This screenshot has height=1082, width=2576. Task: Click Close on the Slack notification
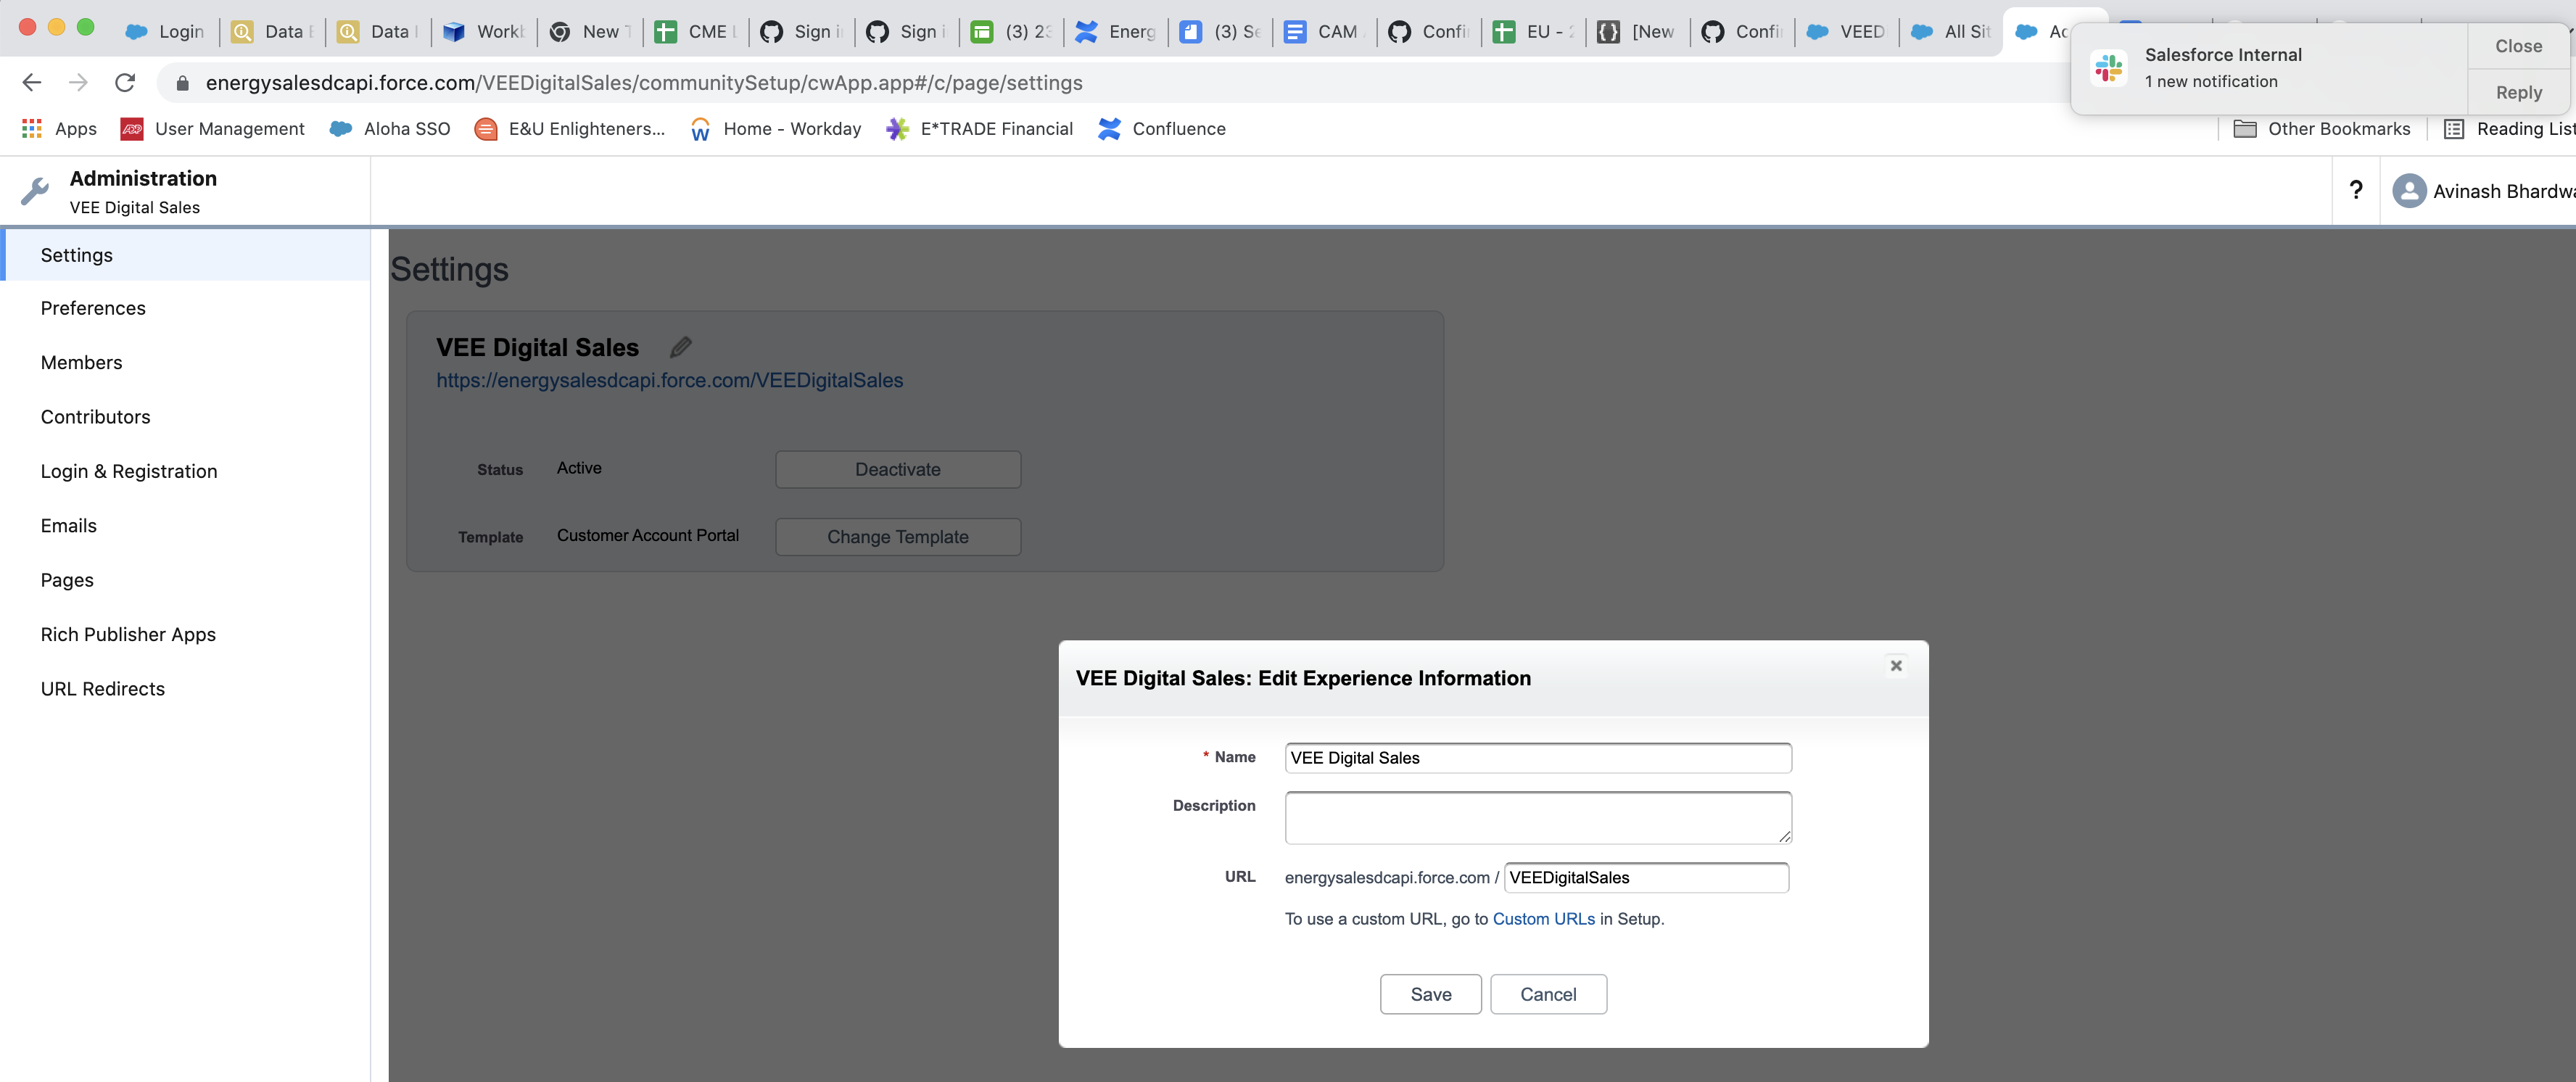(2517, 46)
